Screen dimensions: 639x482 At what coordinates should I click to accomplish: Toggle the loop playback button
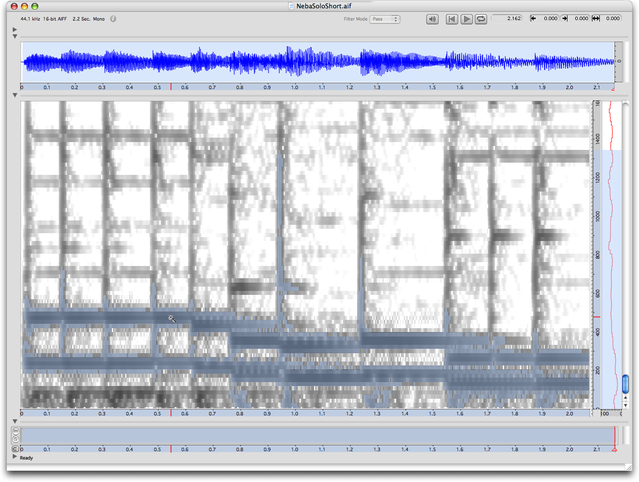[481, 19]
